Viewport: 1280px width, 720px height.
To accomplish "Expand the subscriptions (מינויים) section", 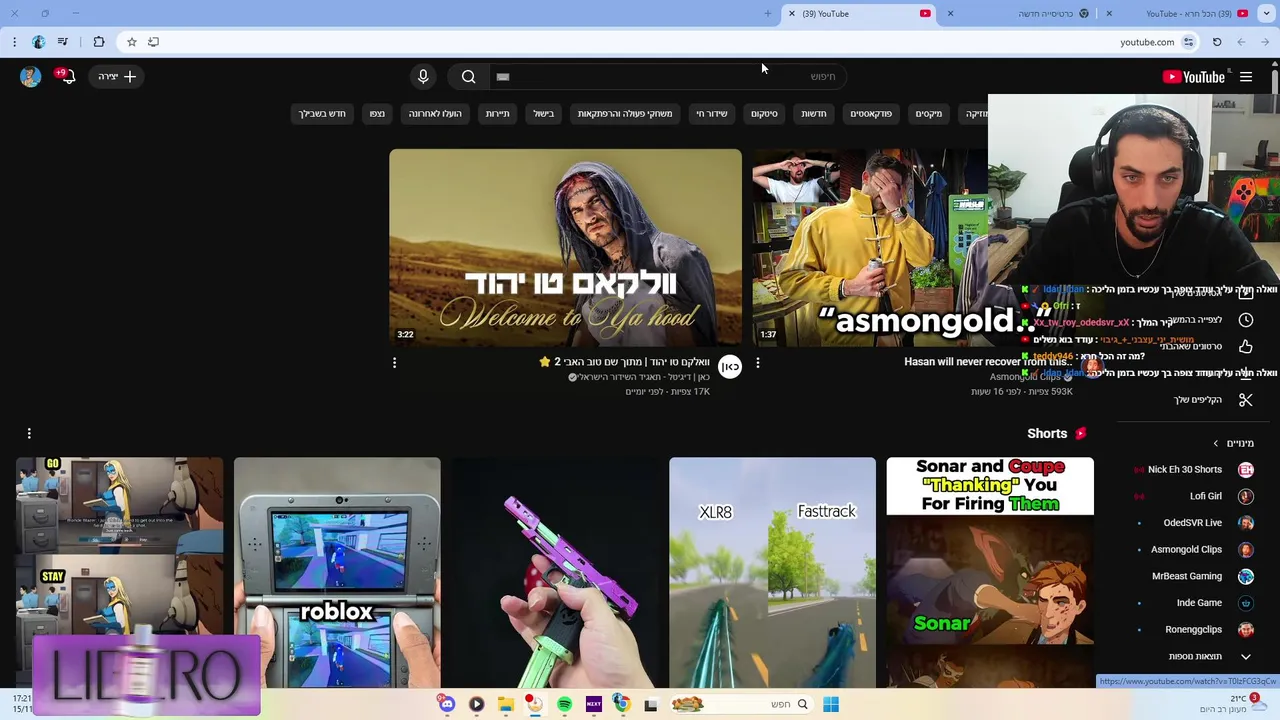I will (1234, 443).
